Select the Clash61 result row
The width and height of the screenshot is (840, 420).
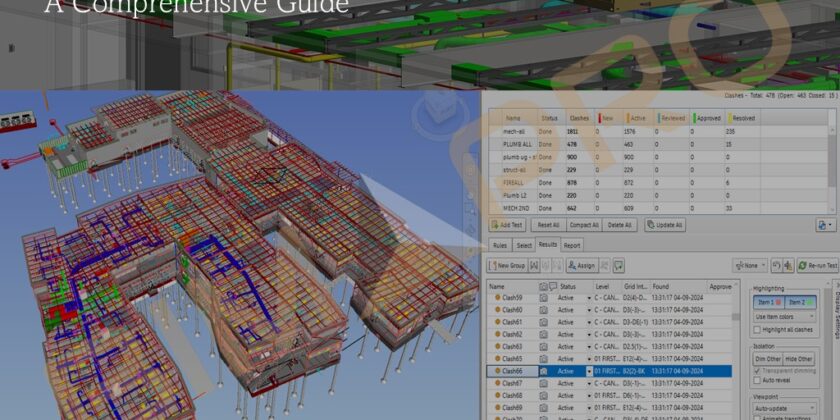coord(609,322)
